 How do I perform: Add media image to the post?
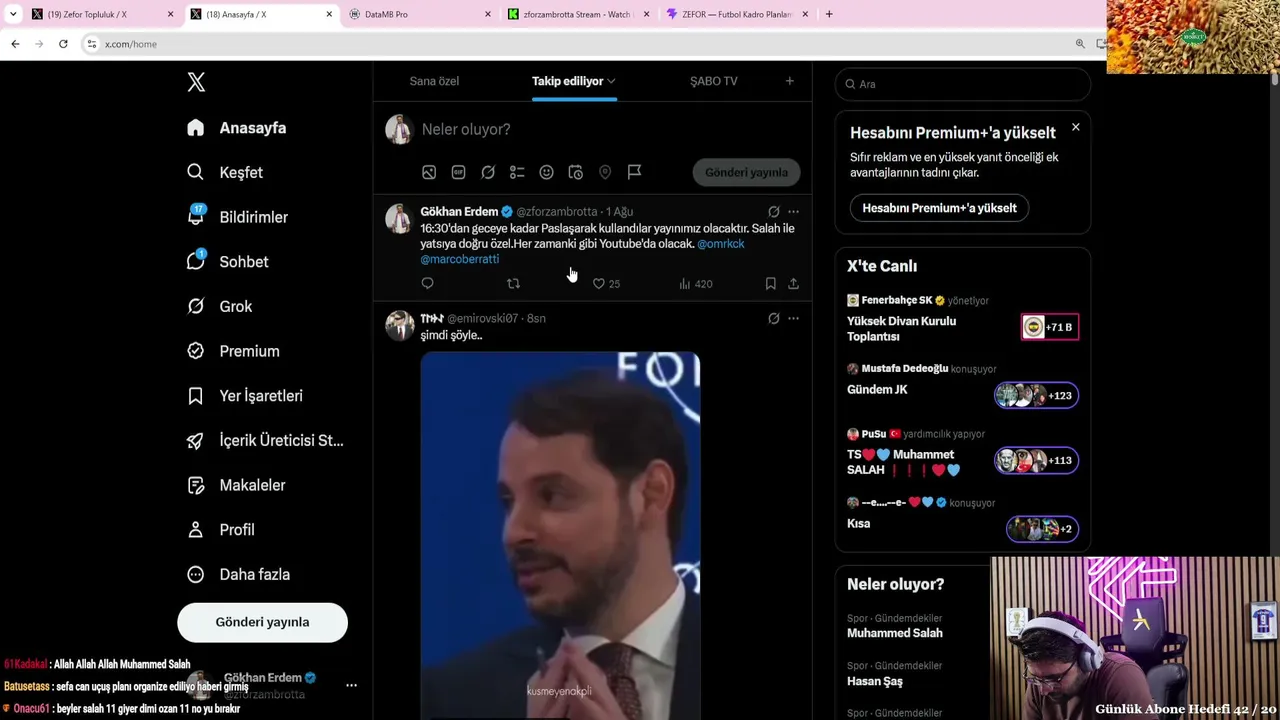(x=429, y=172)
